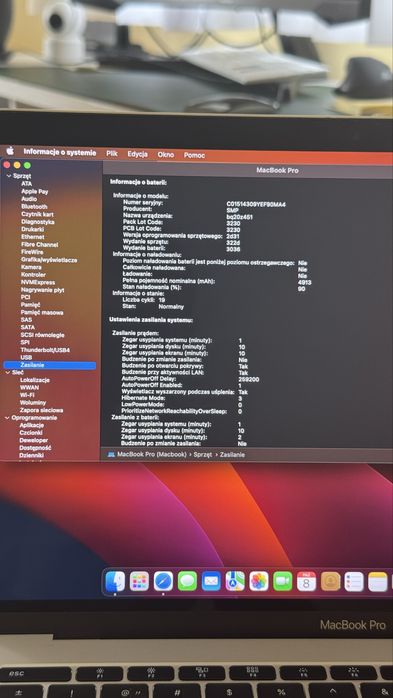Open Mail envelope icon in dock
393x698 pixels.
coord(211,581)
